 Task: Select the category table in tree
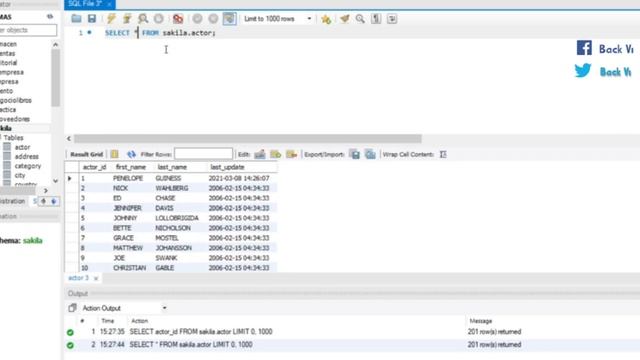coord(27,166)
